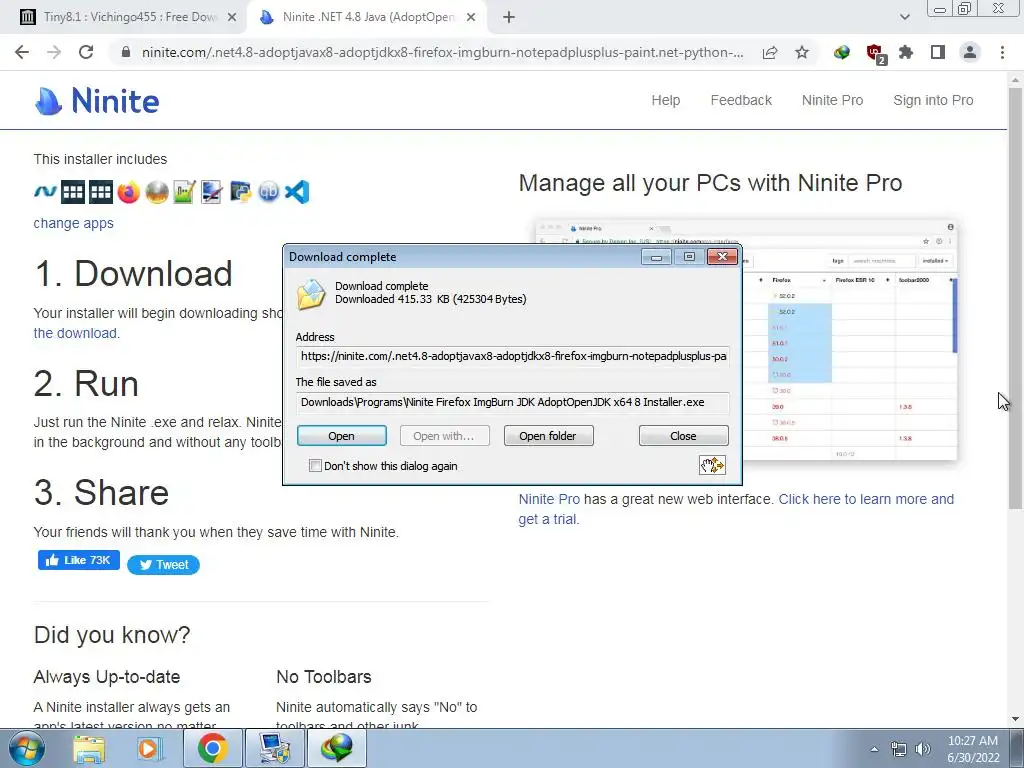Open Feedback link in Ninite header
This screenshot has width=1024, height=768.
(741, 101)
